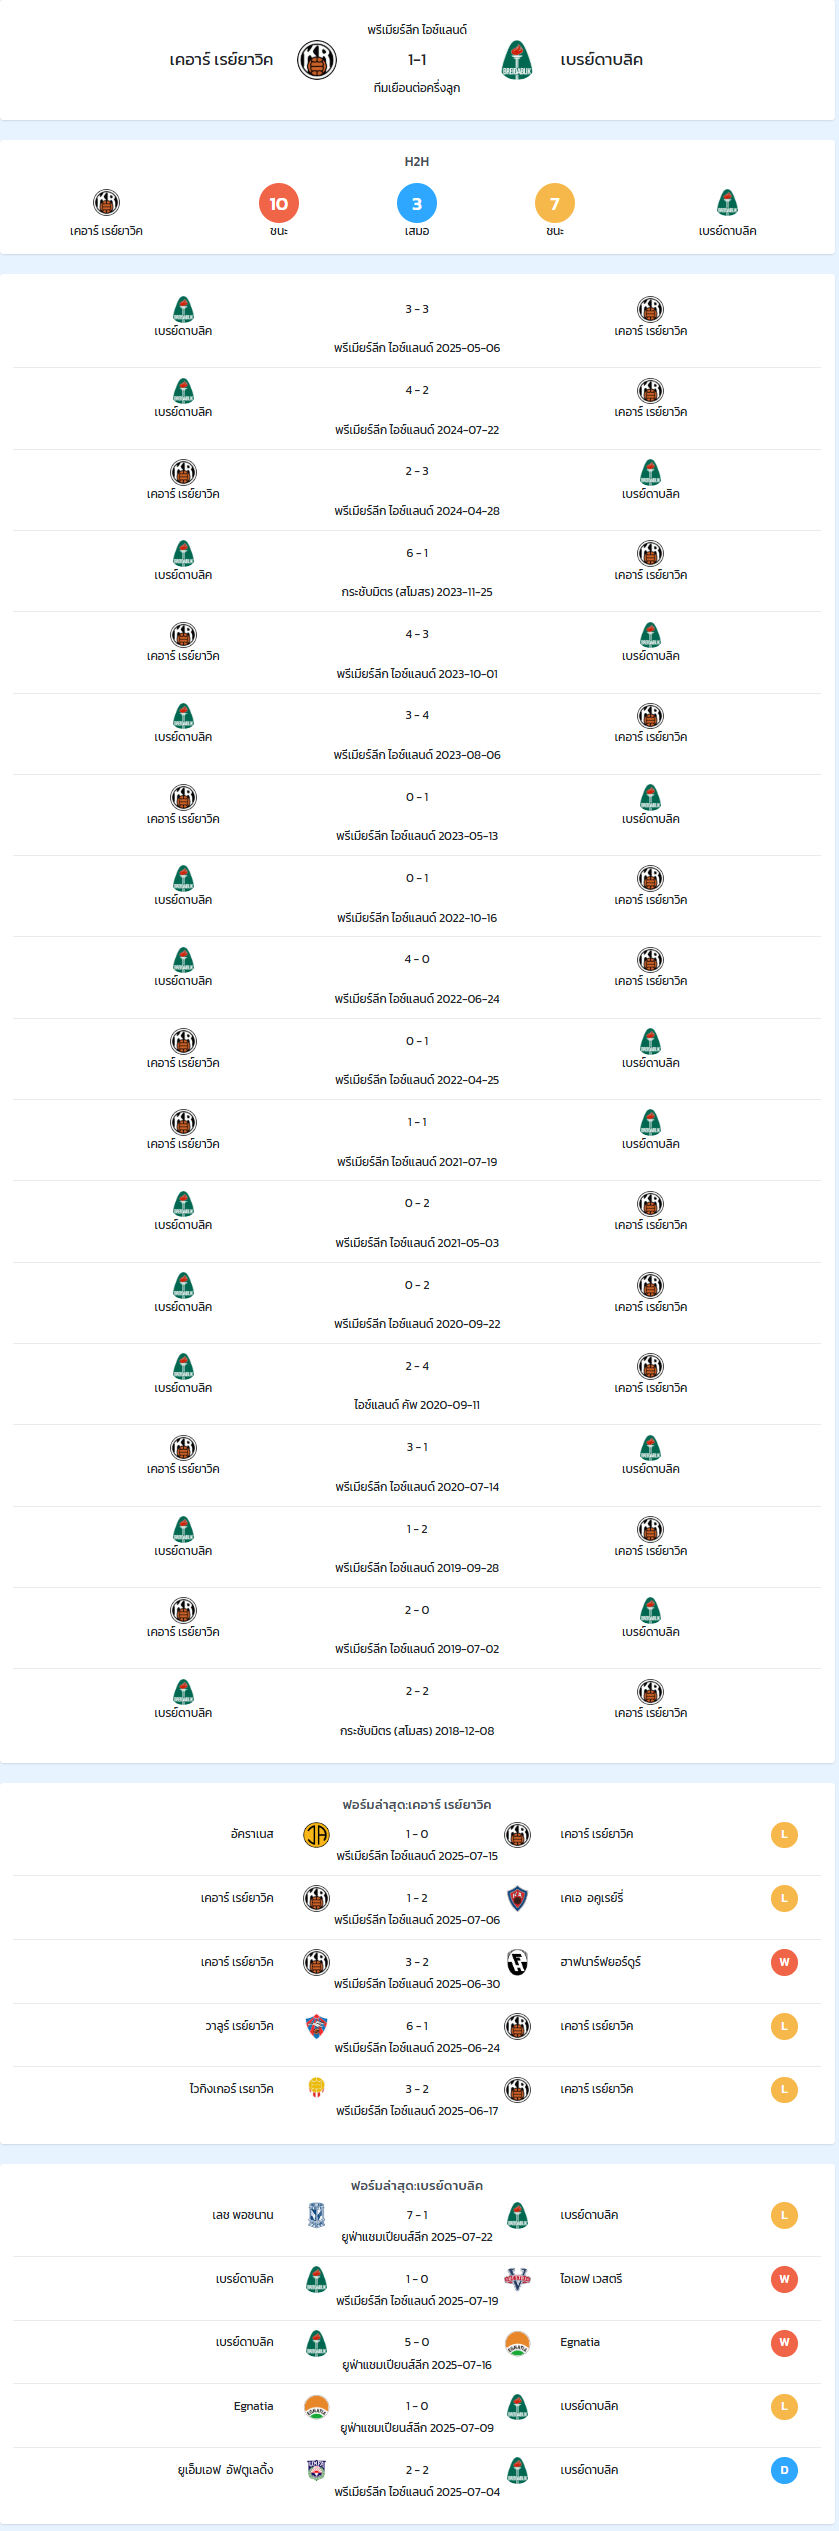The height and width of the screenshot is (2531, 839).
Task: Click the Vikingur Reykjavik crest icon
Action: [x=316, y=2088]
